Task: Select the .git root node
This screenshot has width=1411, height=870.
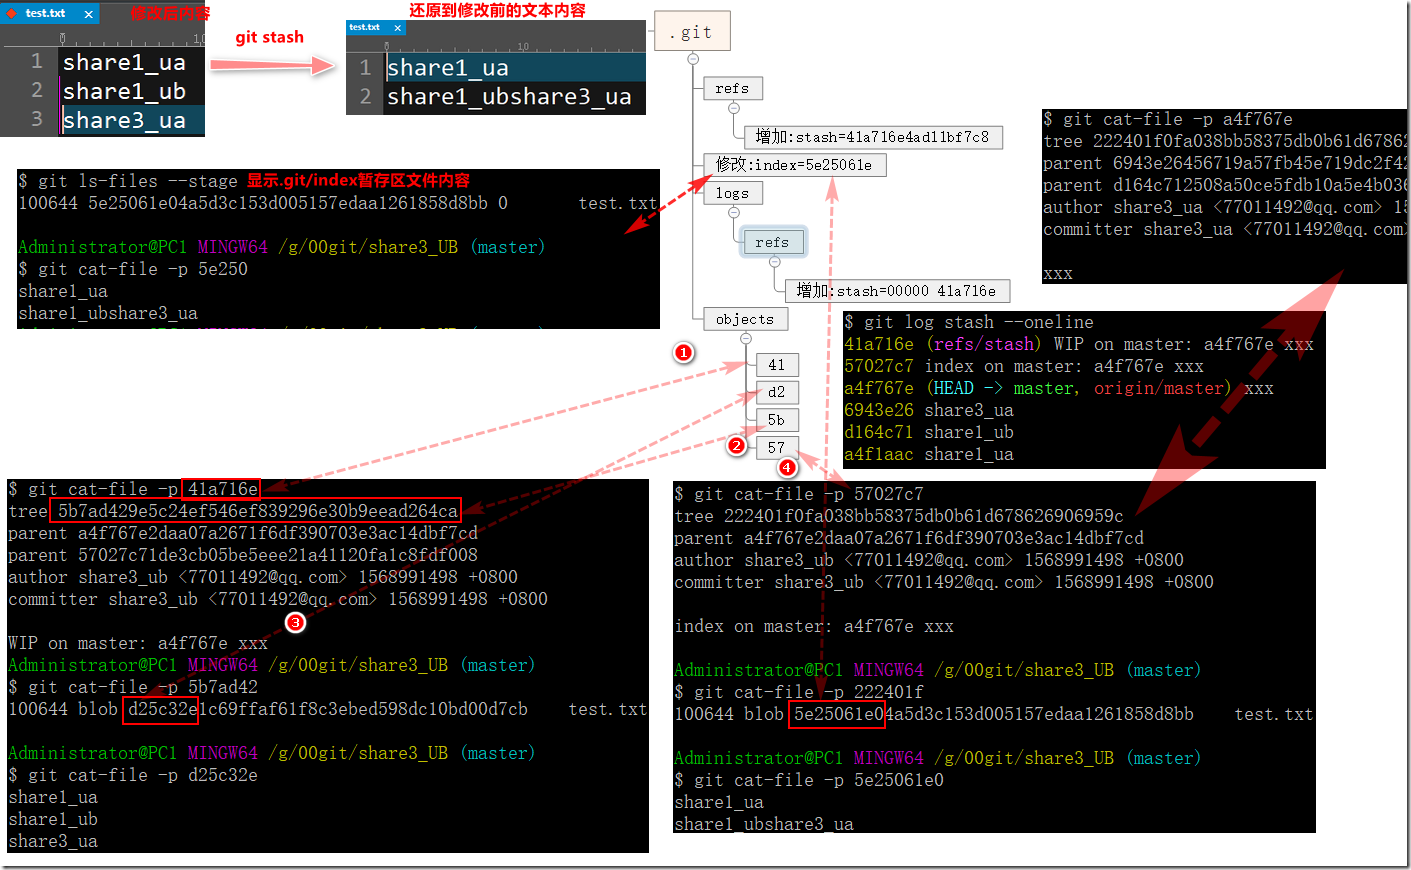Action: coord(692,31)
